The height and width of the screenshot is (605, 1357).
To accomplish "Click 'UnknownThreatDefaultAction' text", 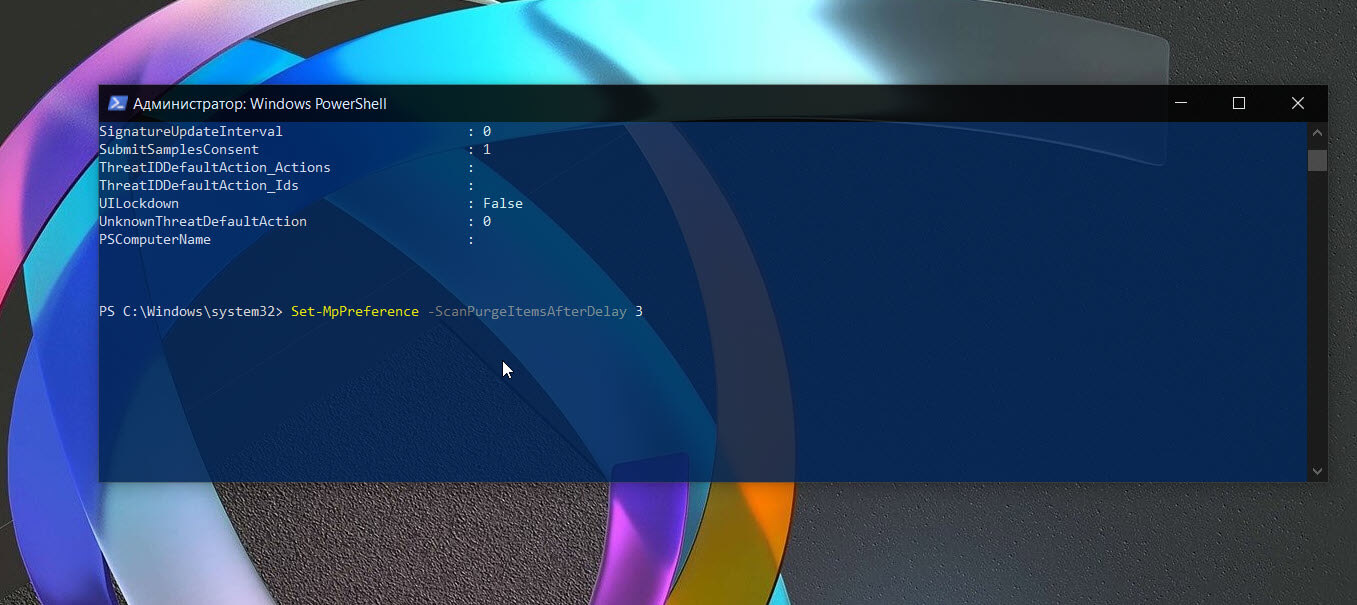I will pyautogui.click(x=203, y=222).
